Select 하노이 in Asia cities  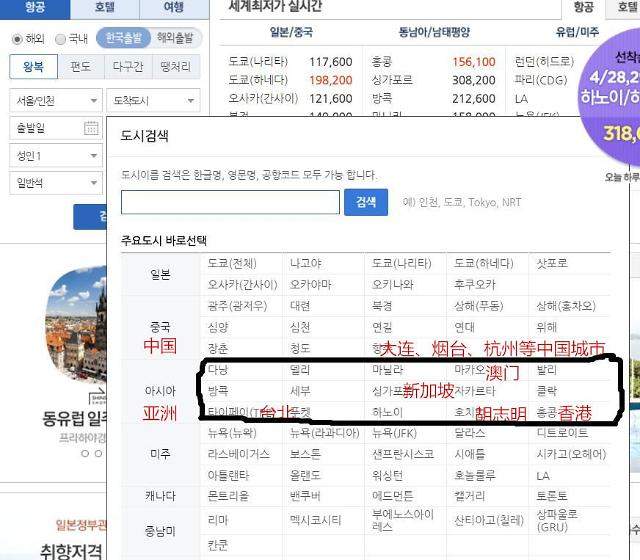[387, 412]
